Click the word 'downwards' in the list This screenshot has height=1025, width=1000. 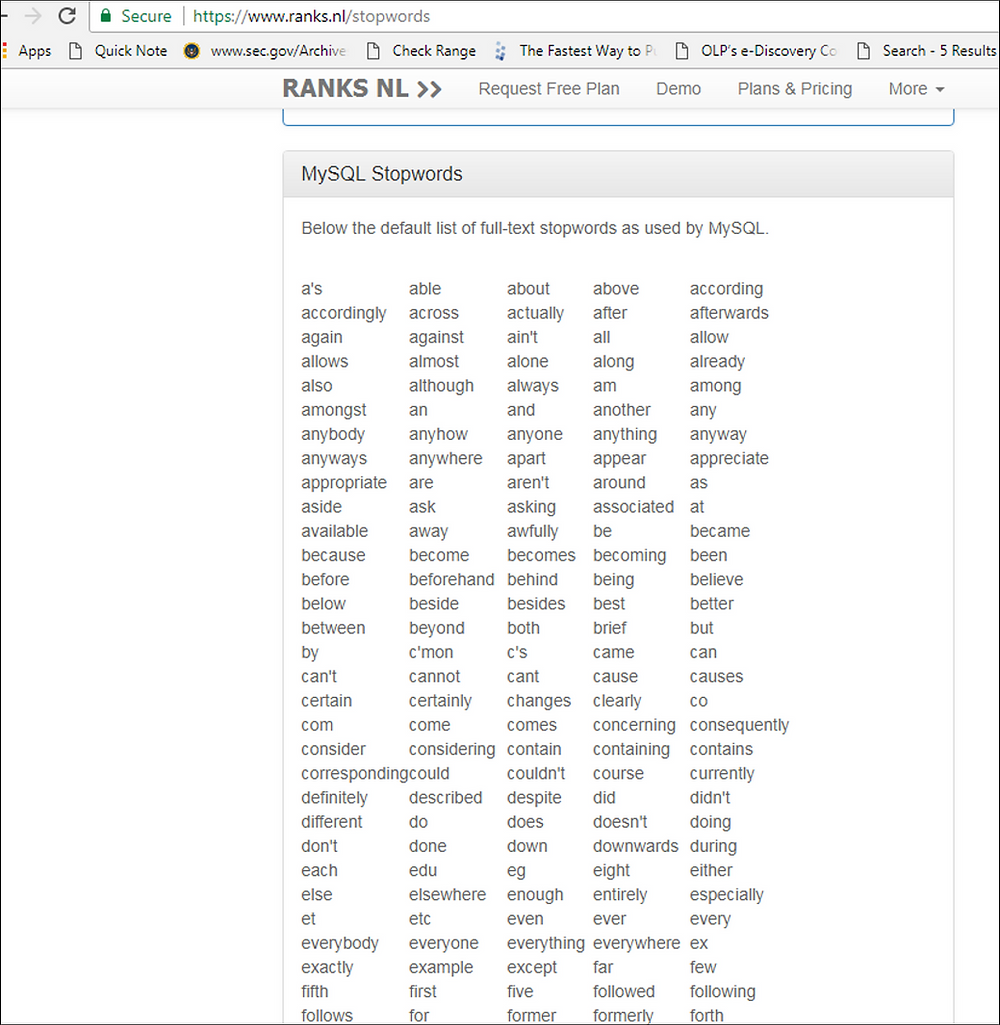click(x=635, y=847)
